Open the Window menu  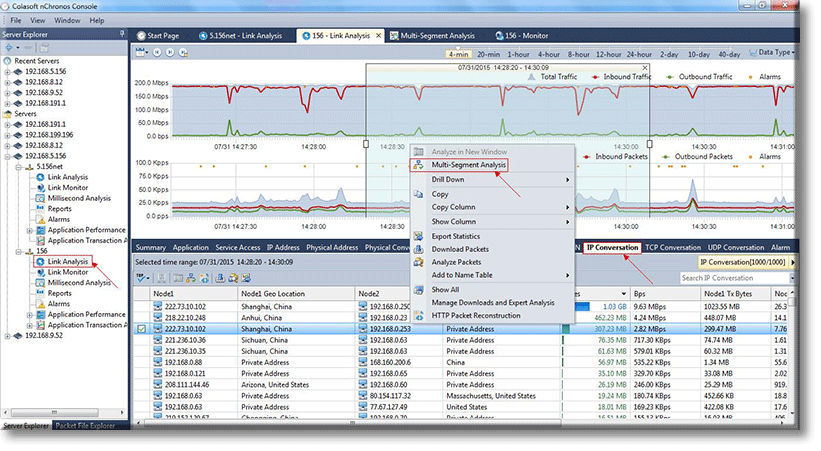[x=67, y=20]
